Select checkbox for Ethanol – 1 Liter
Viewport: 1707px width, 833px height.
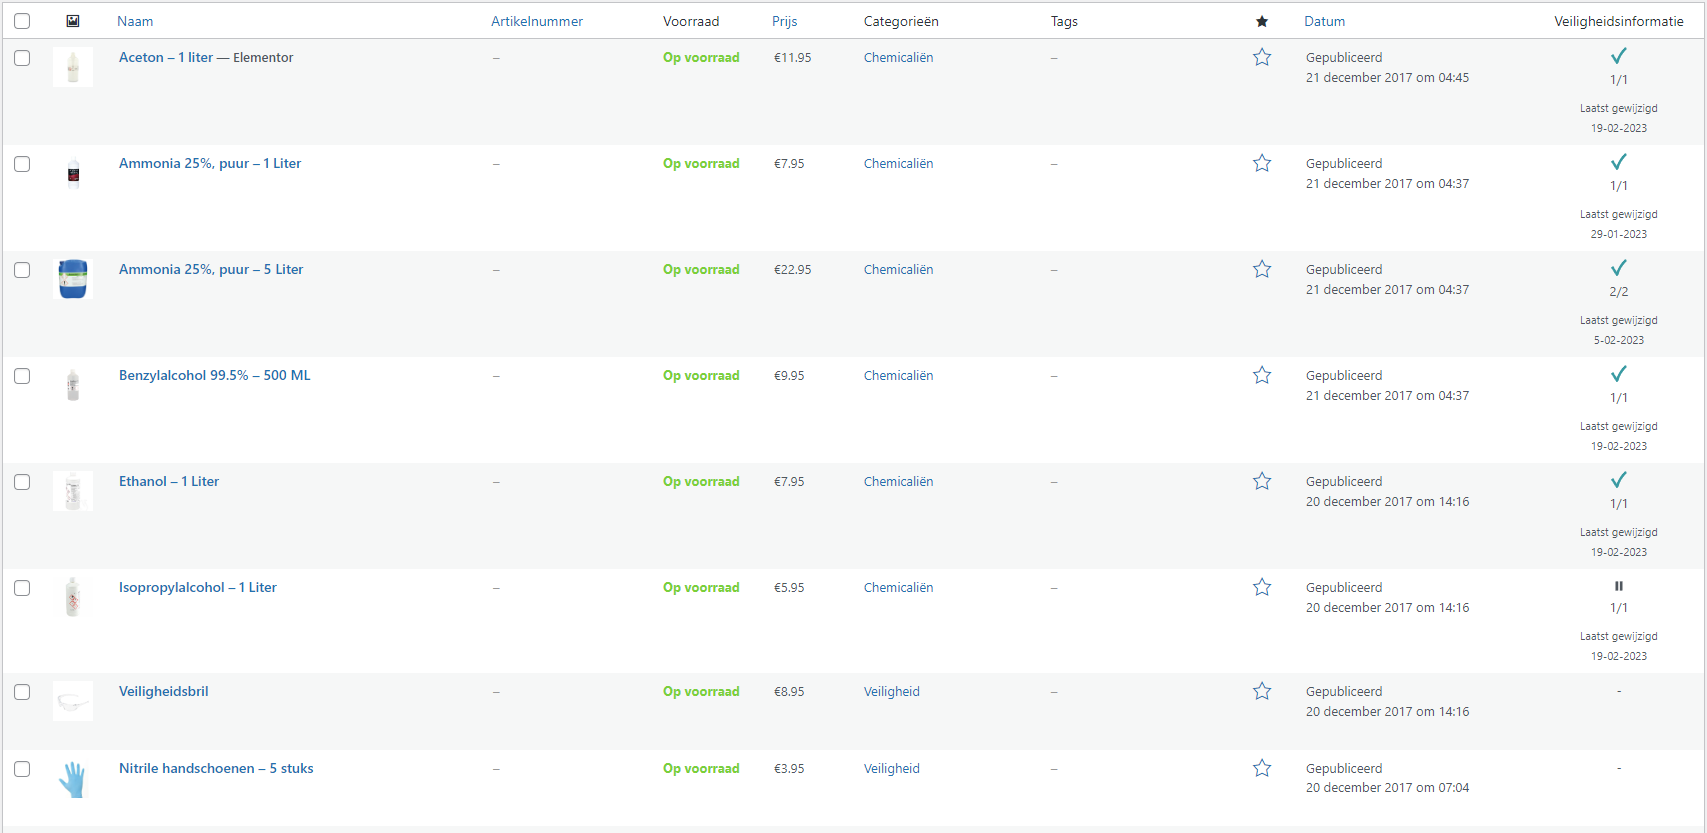click(22, 482)
